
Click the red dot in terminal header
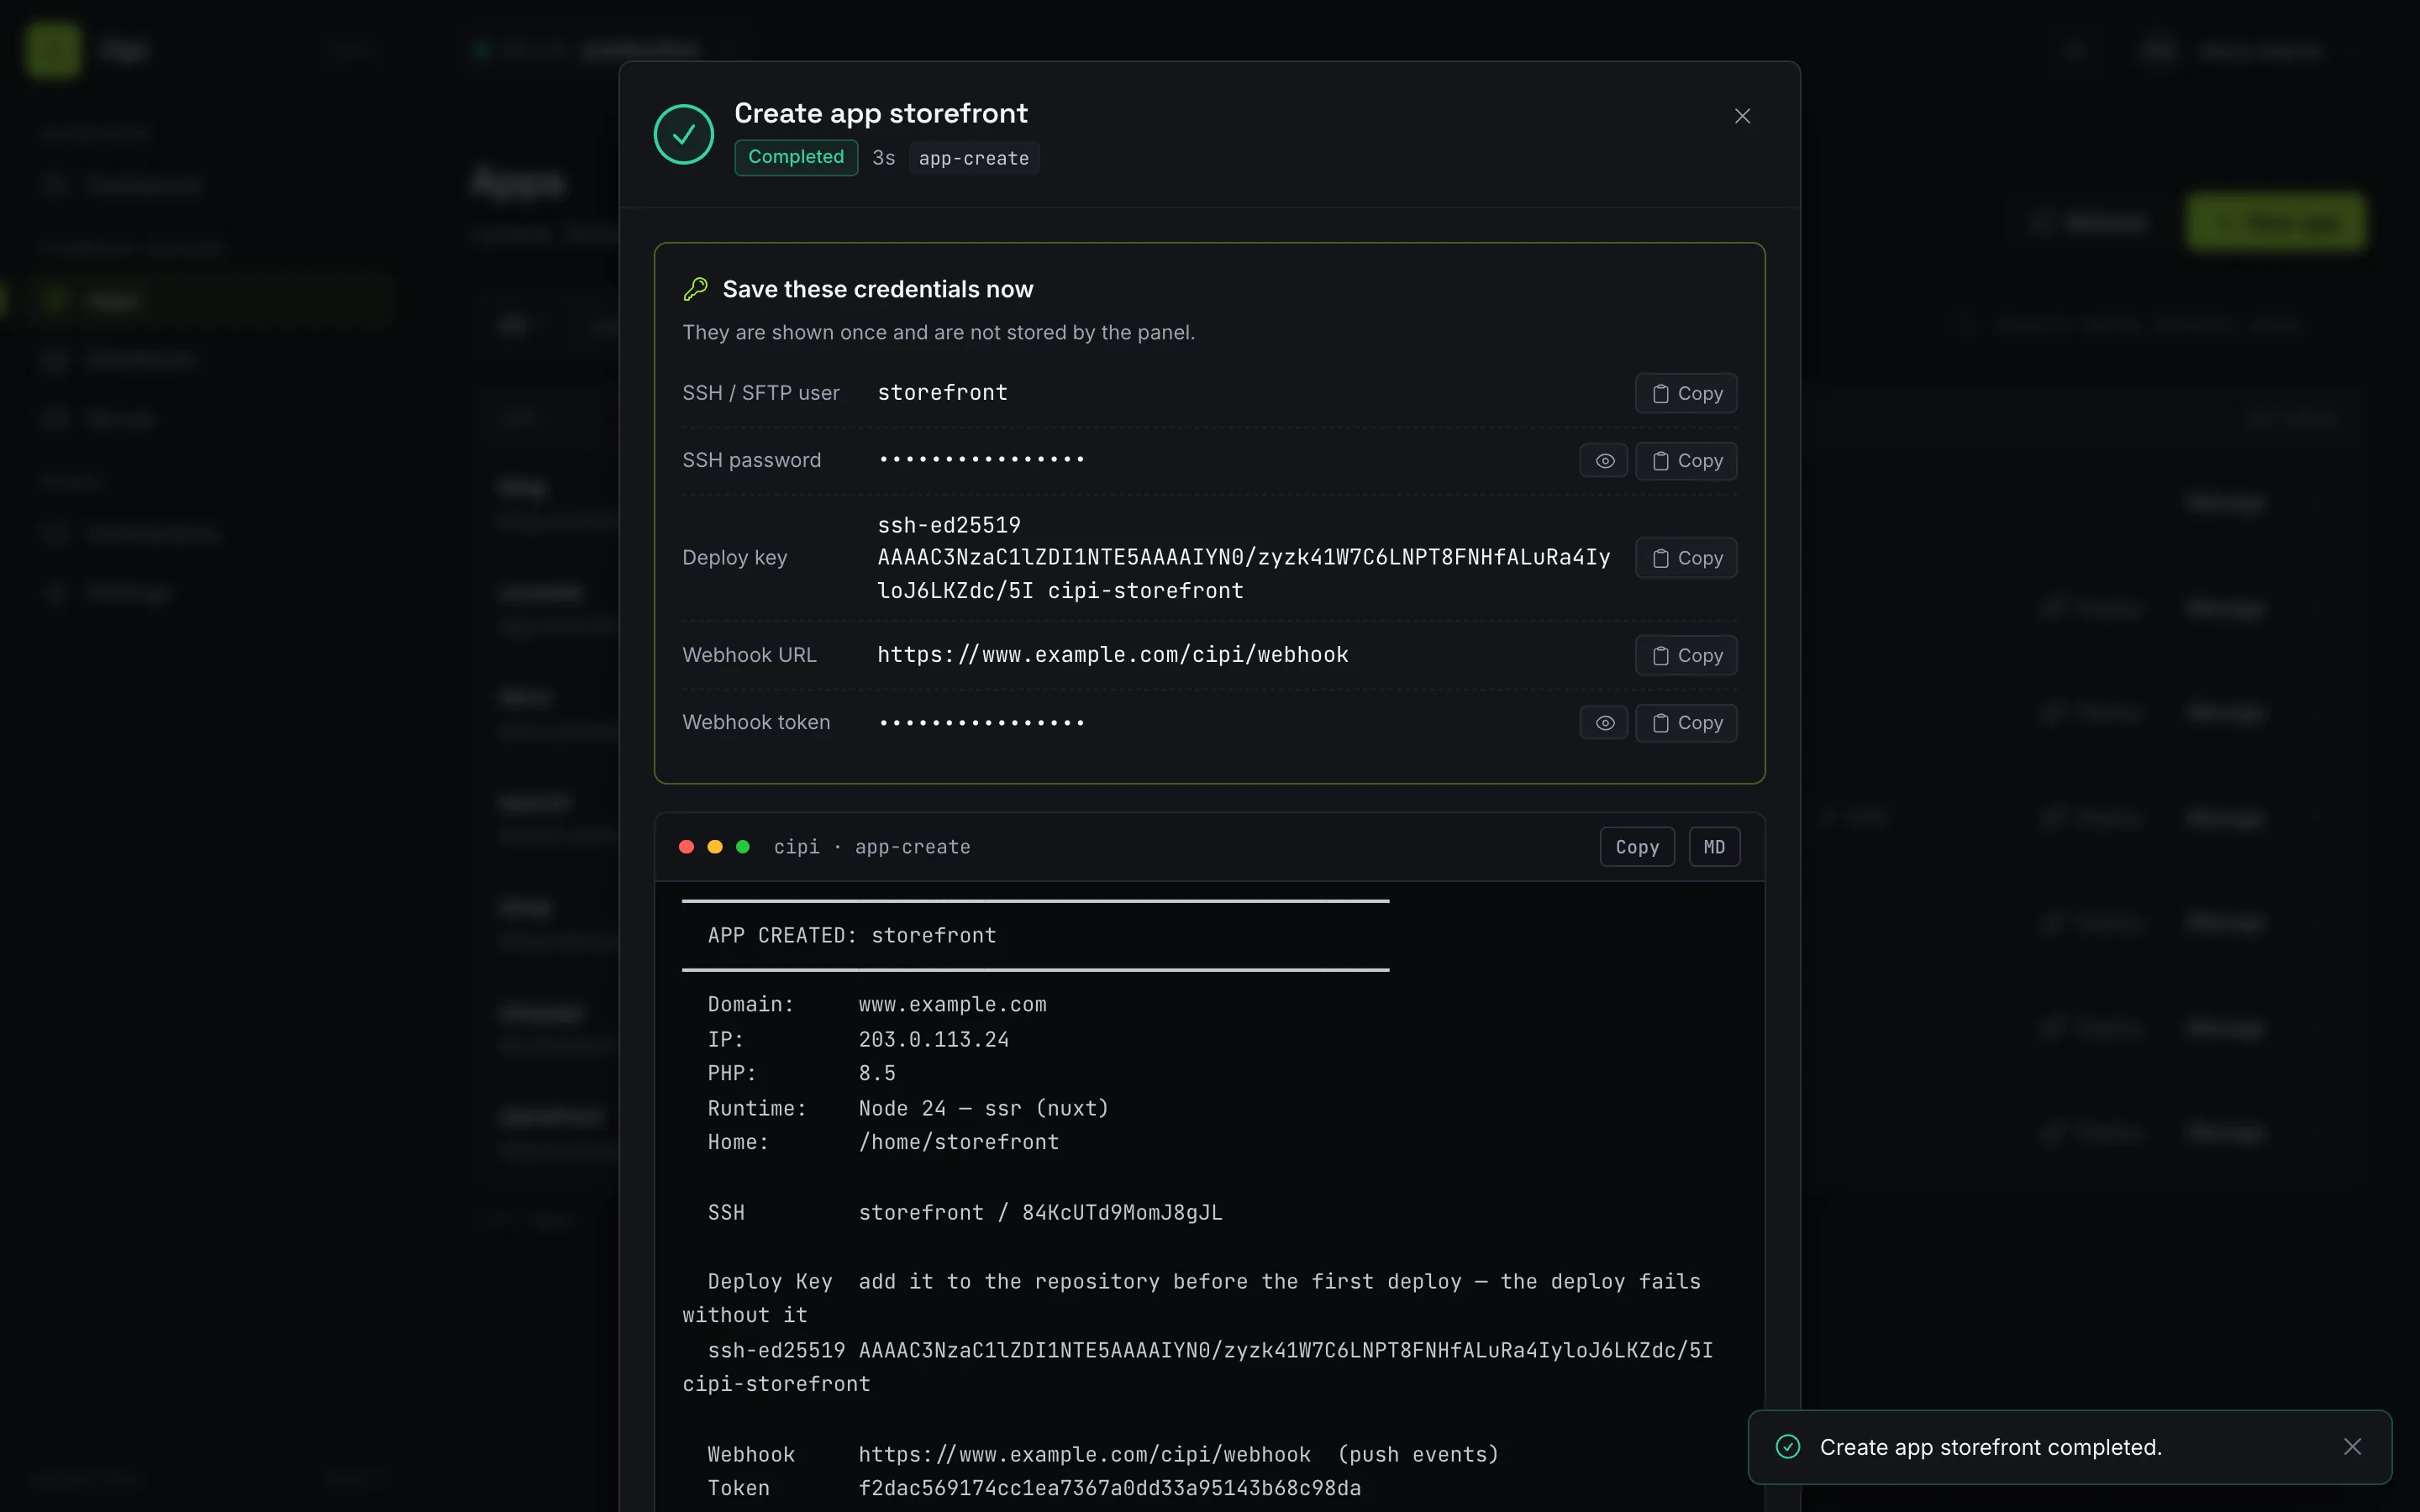point(686,847)
